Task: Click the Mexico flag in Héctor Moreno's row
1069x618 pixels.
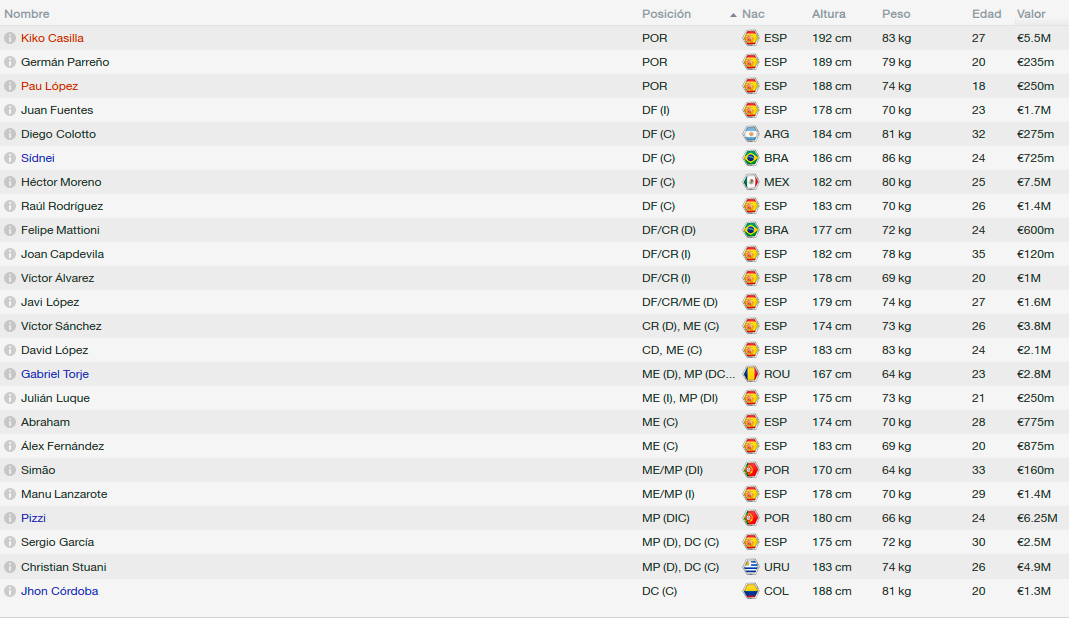Action: (x=751, y=182)
